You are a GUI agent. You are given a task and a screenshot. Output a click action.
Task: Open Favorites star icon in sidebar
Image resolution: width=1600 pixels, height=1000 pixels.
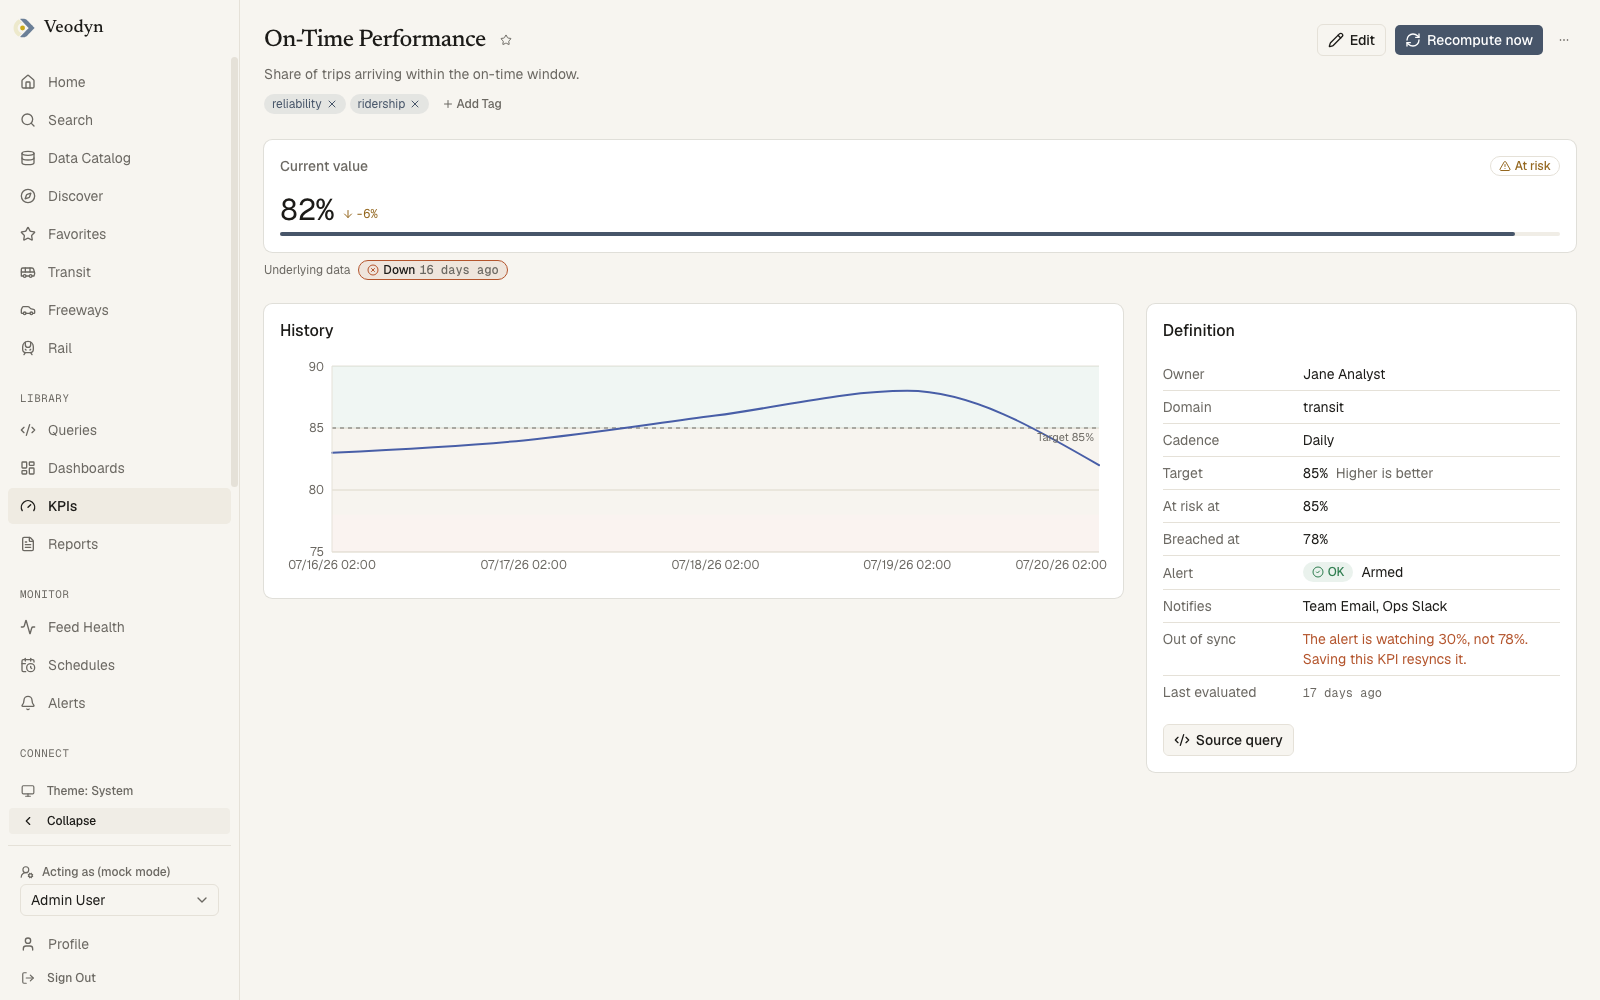coord(28,234)
